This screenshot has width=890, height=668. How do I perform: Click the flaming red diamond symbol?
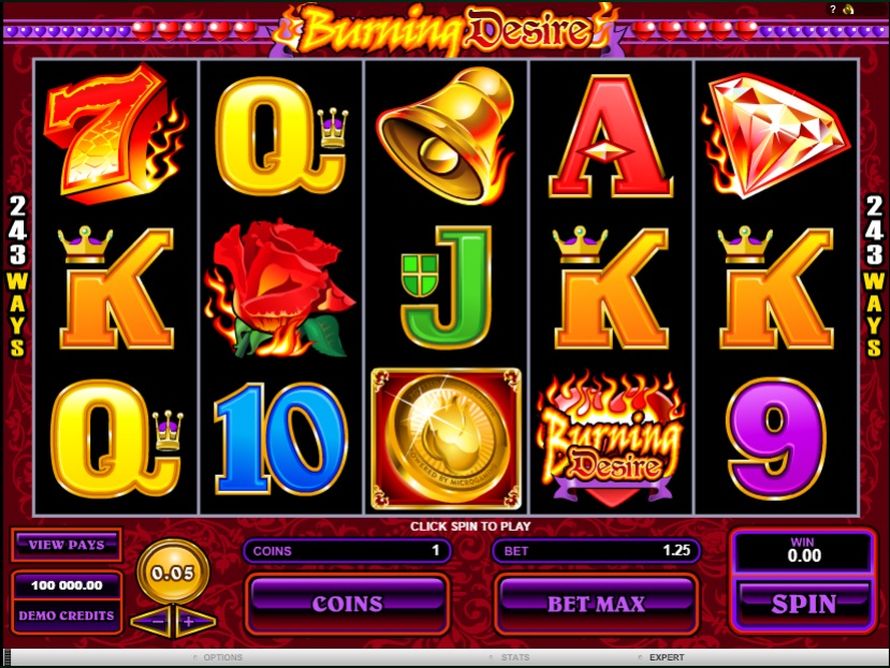(x=775, y=136)
